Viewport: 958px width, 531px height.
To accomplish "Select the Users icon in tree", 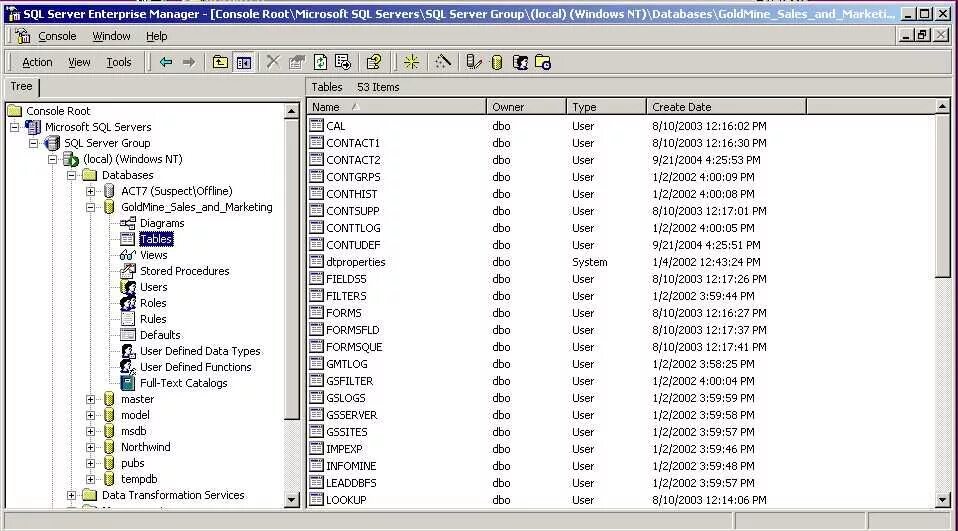I will [128, 287].
